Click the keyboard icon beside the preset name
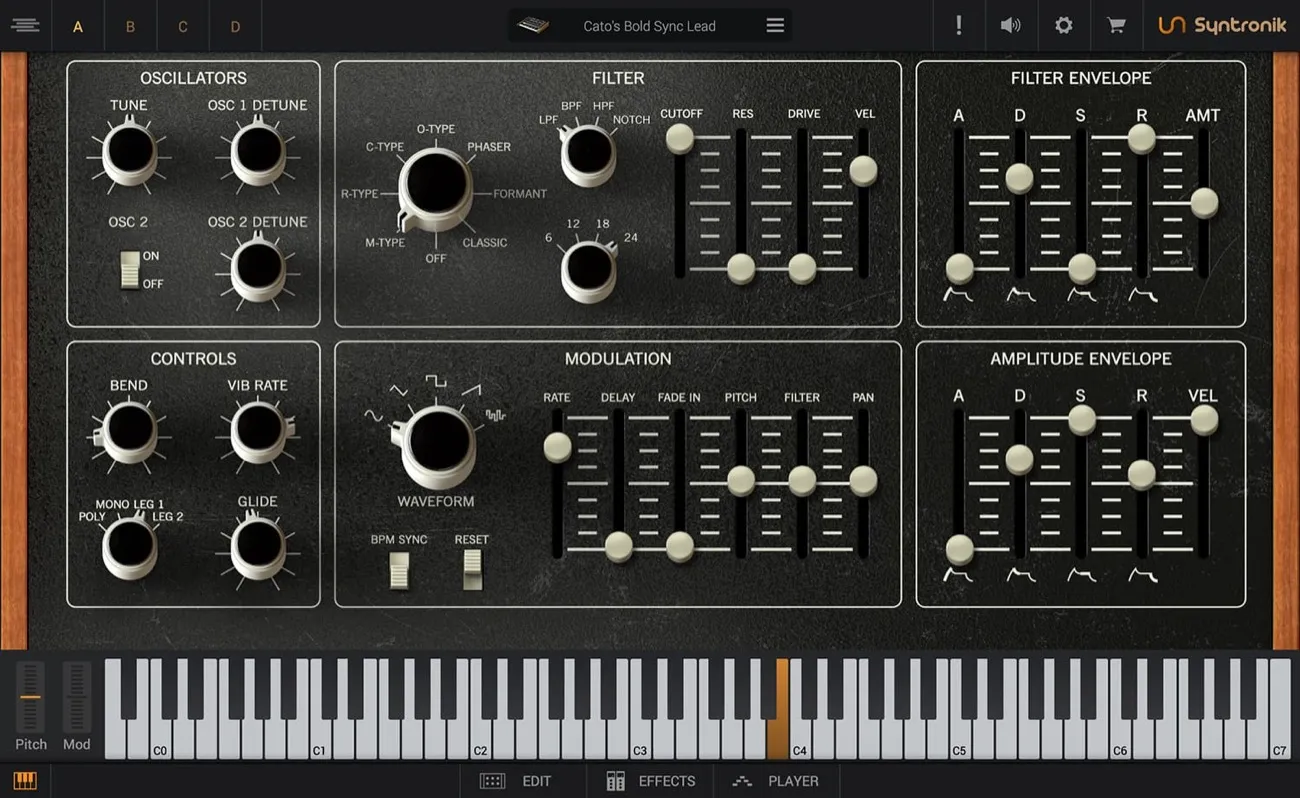 (x=534, y=25)
